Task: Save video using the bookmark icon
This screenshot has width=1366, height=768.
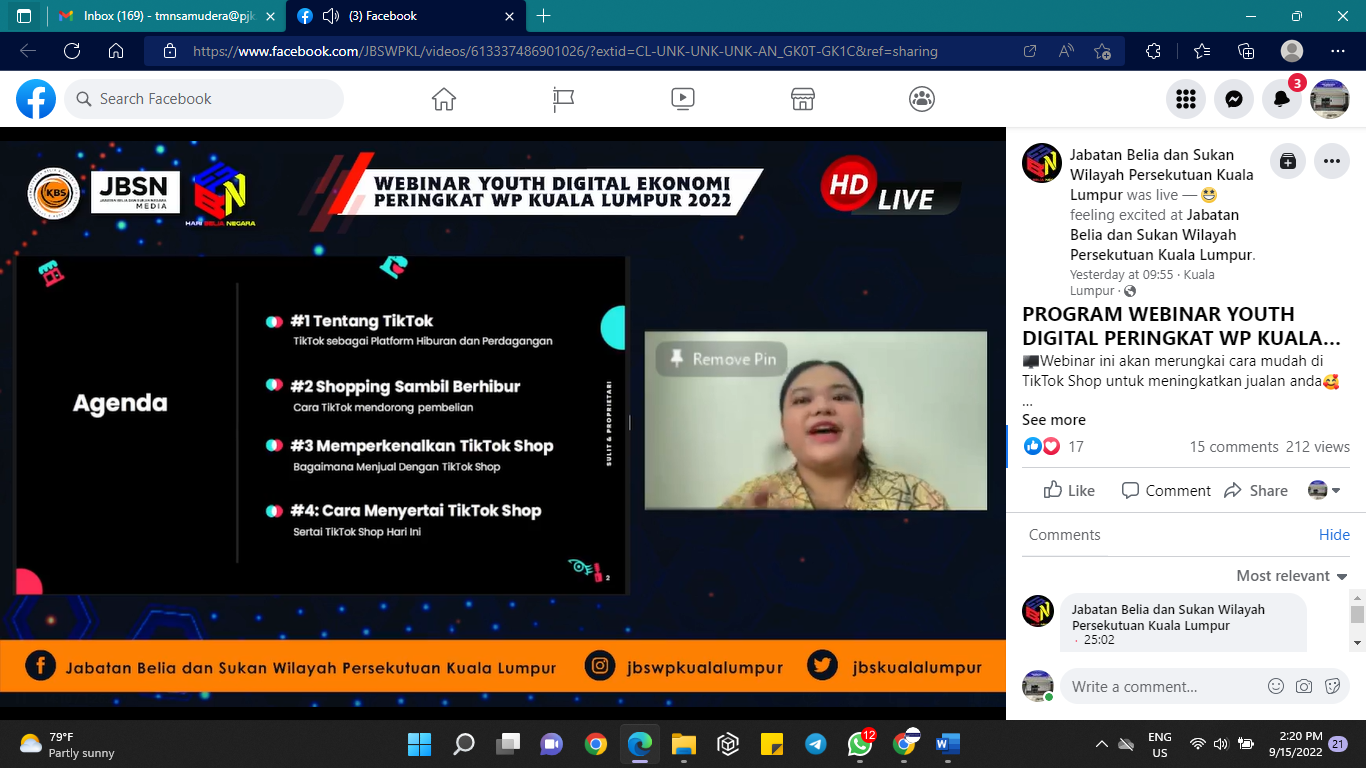Action: tap(1288, 161)
